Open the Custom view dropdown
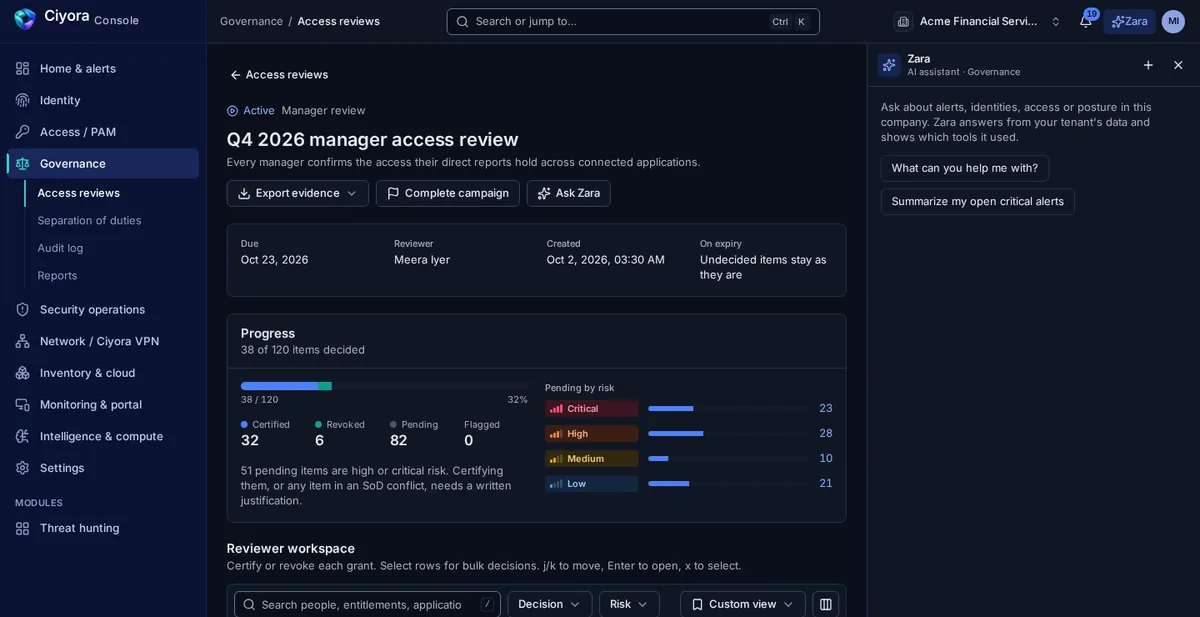 click(743, 604)
